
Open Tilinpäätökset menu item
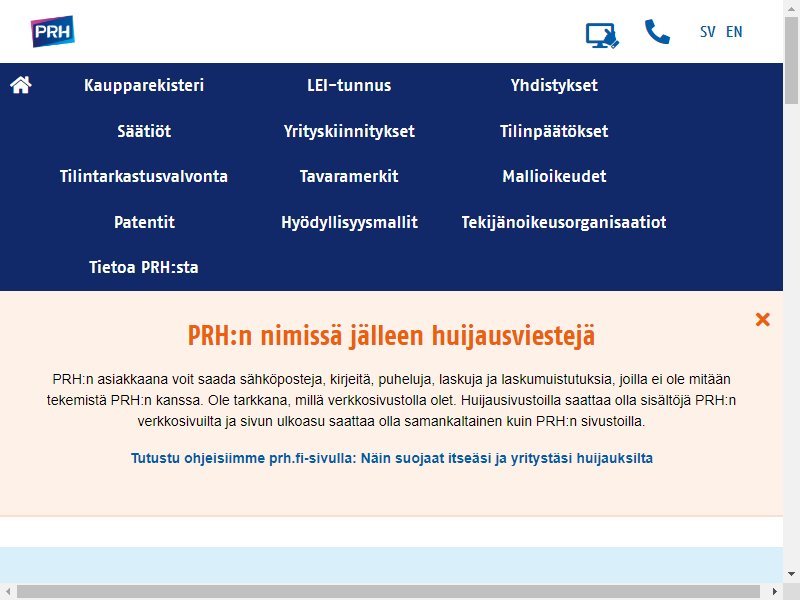[x=554, y=131]
